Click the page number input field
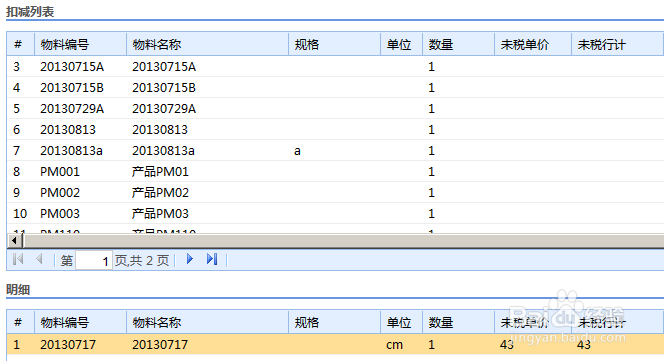 point(94,260)
